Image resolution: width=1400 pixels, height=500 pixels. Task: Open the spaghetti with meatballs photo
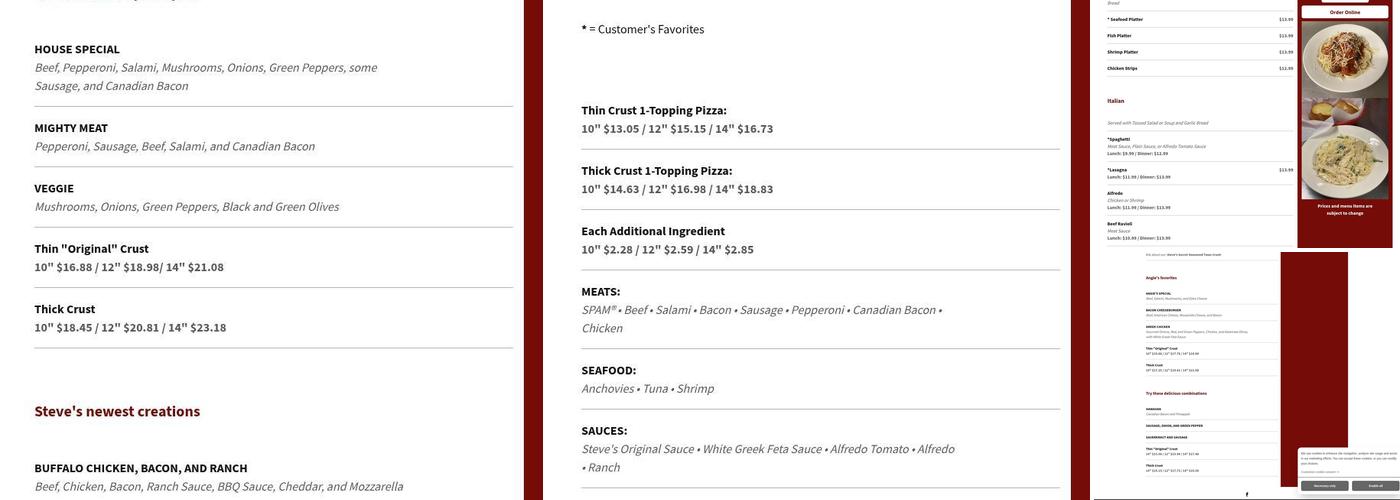click(x=1345, y=60)
